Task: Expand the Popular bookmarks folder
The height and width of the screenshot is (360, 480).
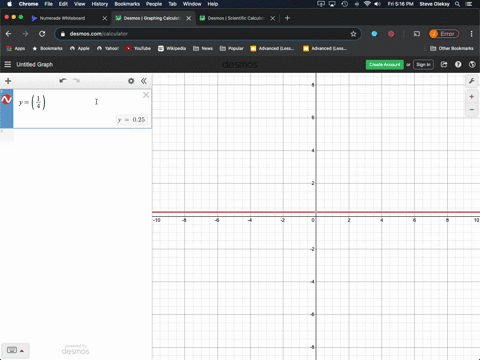Action: pos(232,48)
